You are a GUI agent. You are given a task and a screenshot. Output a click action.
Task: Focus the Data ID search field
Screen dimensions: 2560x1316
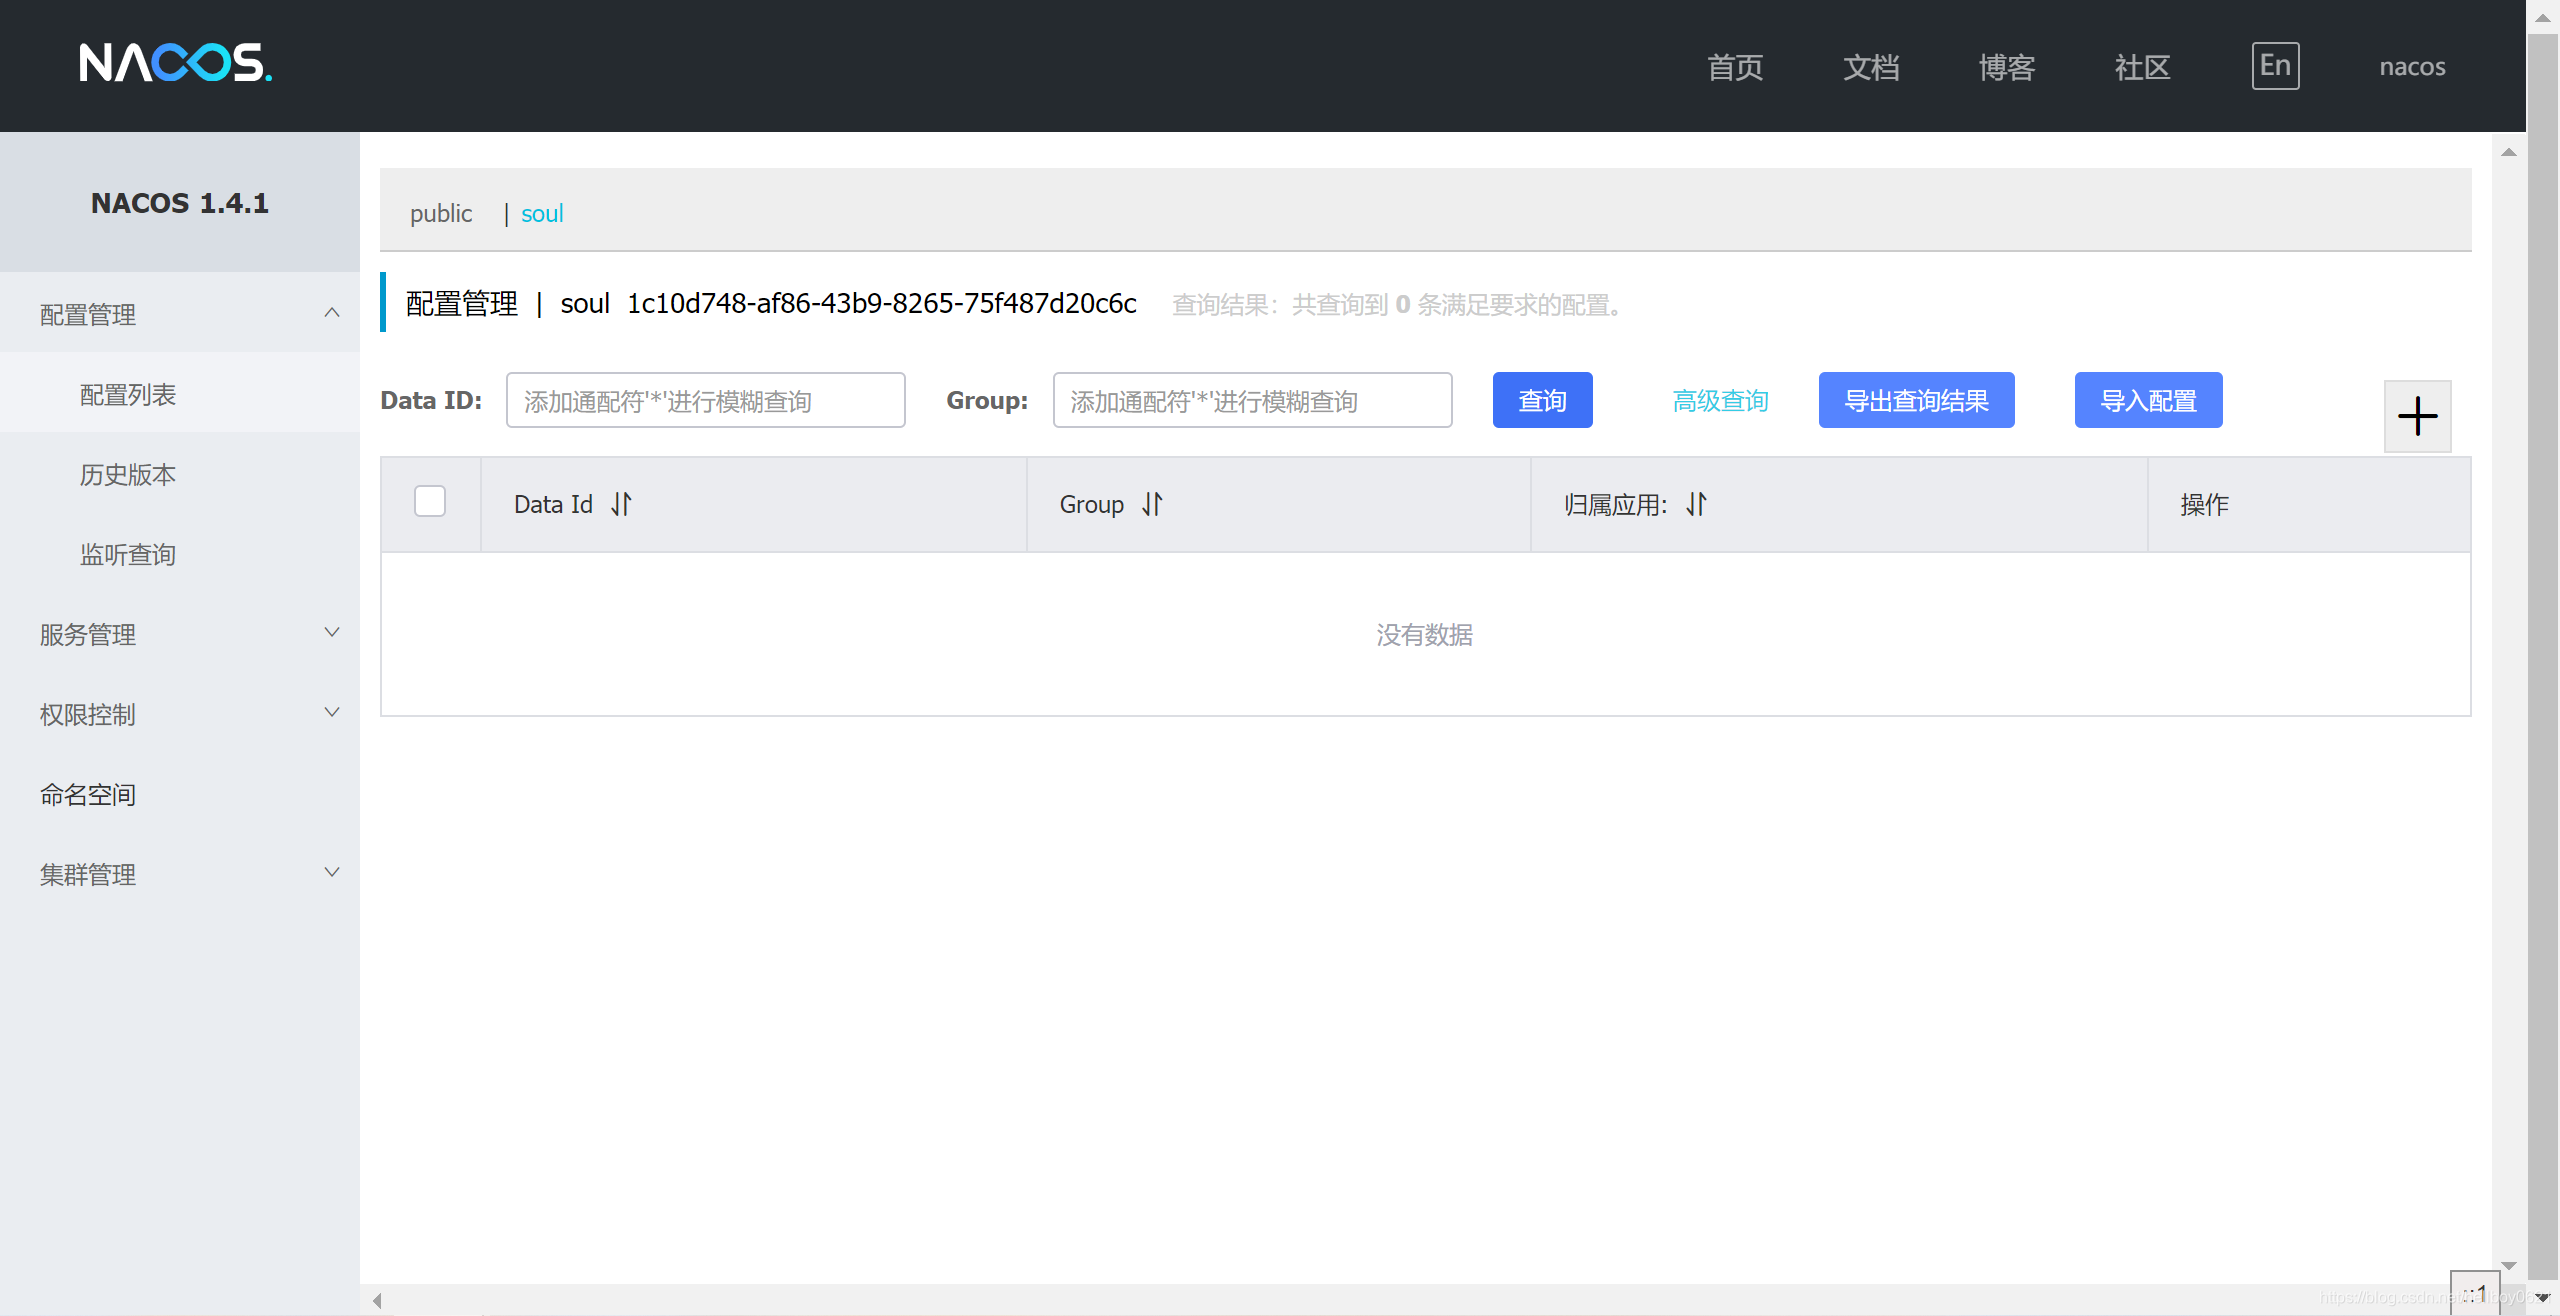coord(705,400)
